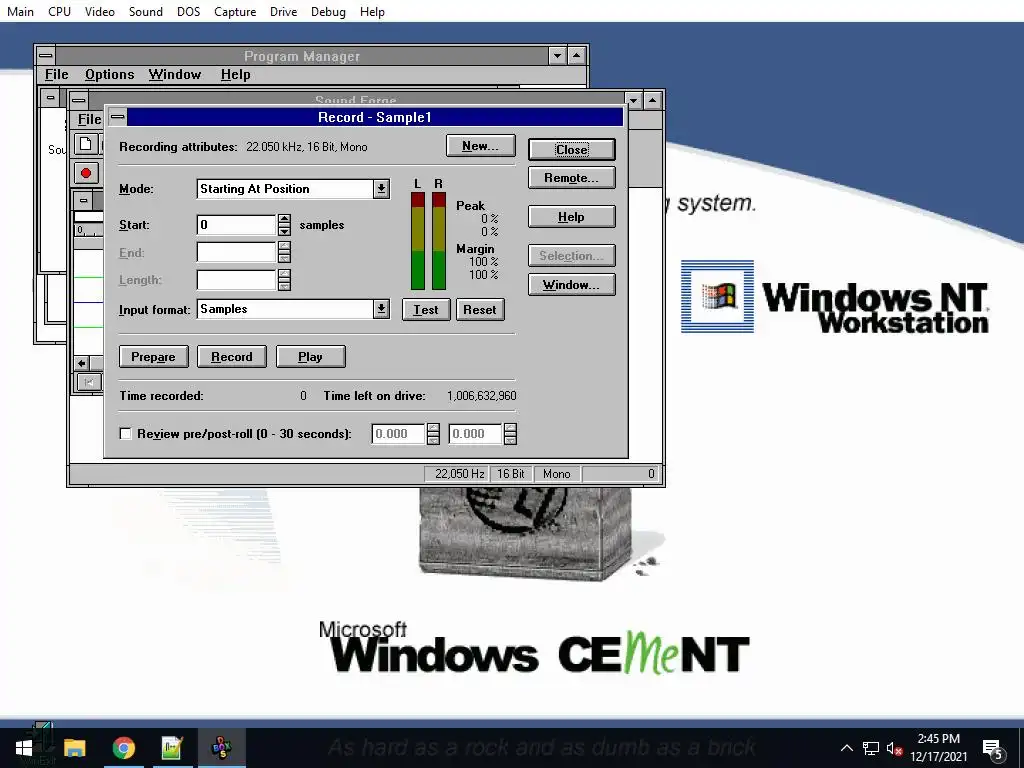Click the 16 Bit status bar field
This screenshot has height=768, width=1024.
pyautogui.click(x=511, y=474)
